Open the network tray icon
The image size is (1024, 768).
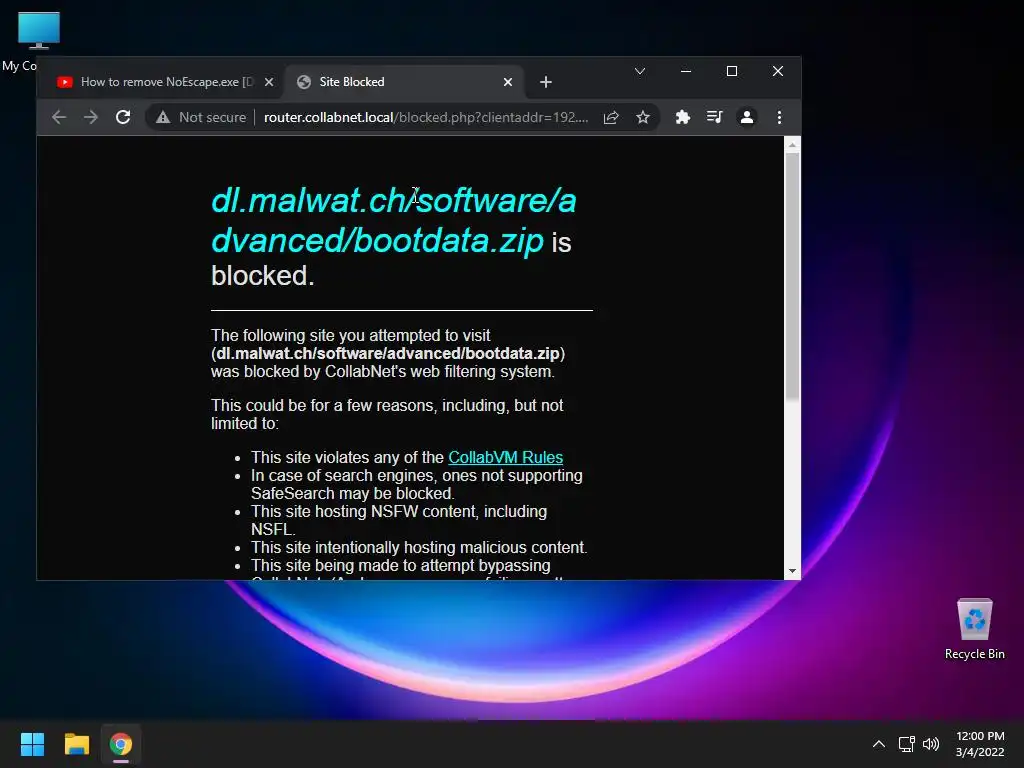point(906,744)
